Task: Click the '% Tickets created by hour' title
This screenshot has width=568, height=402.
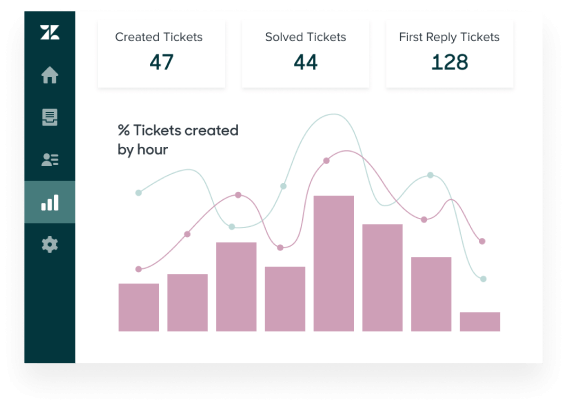Action: (x=178, y=140)
